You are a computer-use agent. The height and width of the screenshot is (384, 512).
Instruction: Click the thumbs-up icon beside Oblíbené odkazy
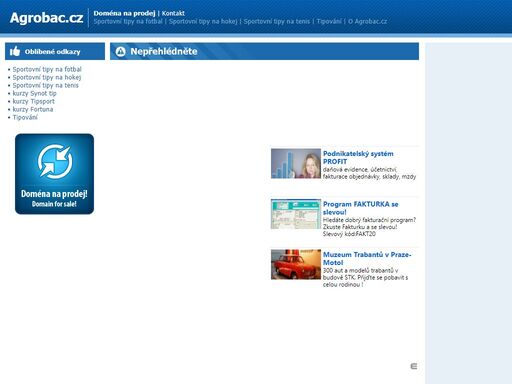(x=15, y=51)
